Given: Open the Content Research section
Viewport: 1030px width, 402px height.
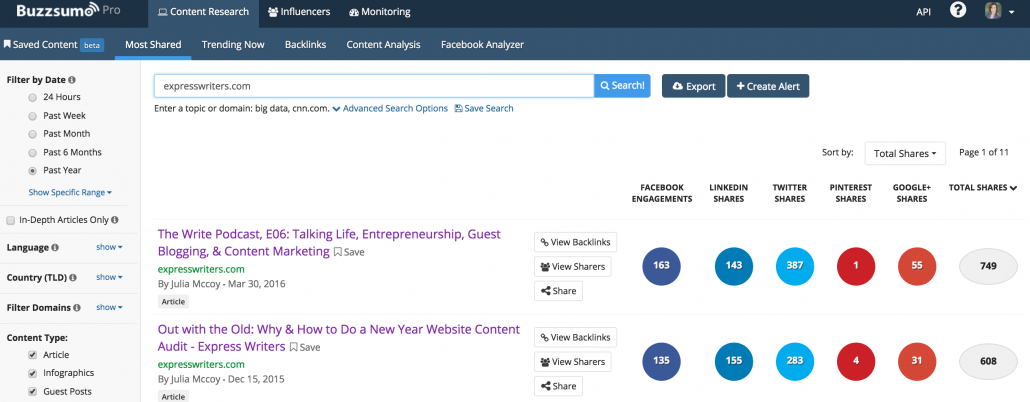Looking at the screenshot, I should tap(203, 12).
